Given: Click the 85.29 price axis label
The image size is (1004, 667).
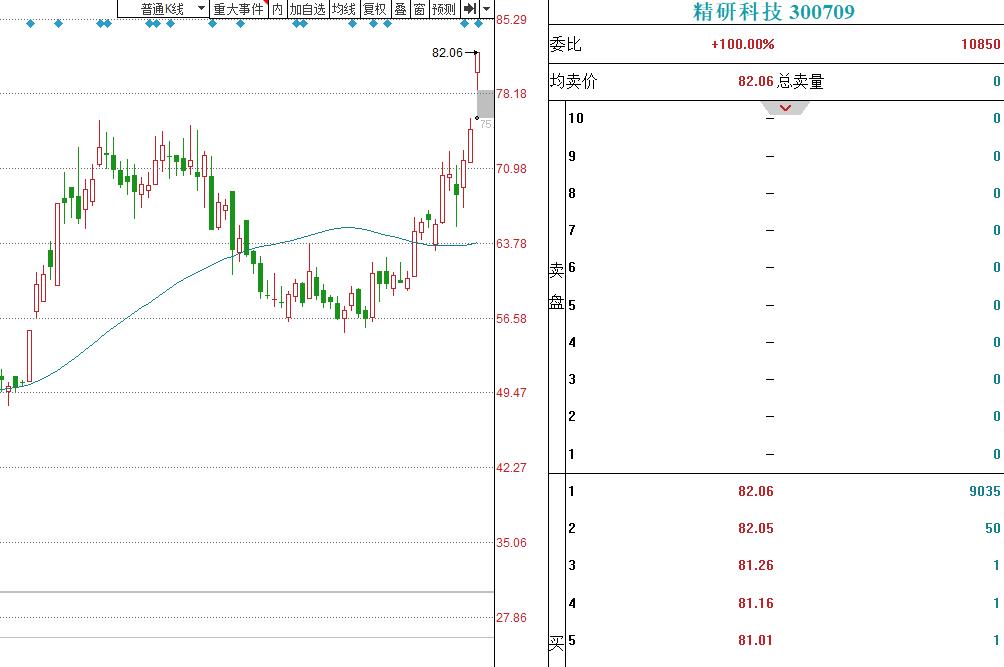Looking at the screenshot, I should pos(512,20).
